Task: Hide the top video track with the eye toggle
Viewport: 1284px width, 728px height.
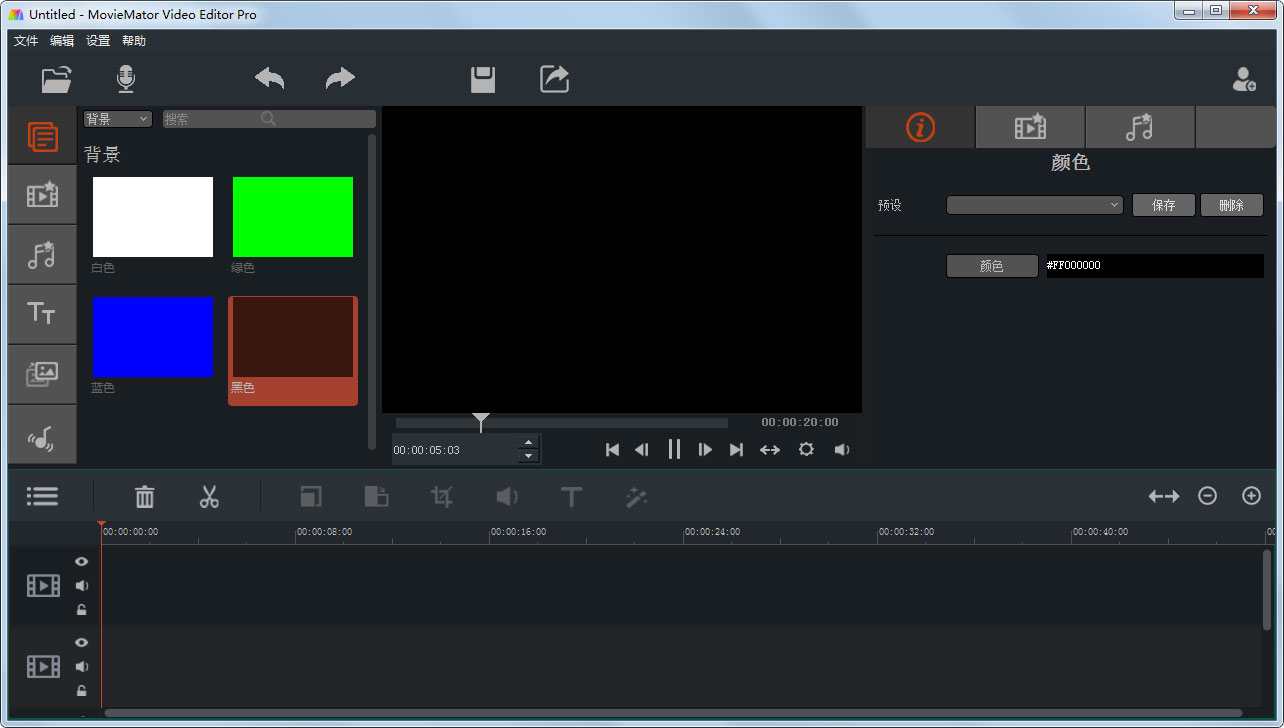Action: point(81,561)
